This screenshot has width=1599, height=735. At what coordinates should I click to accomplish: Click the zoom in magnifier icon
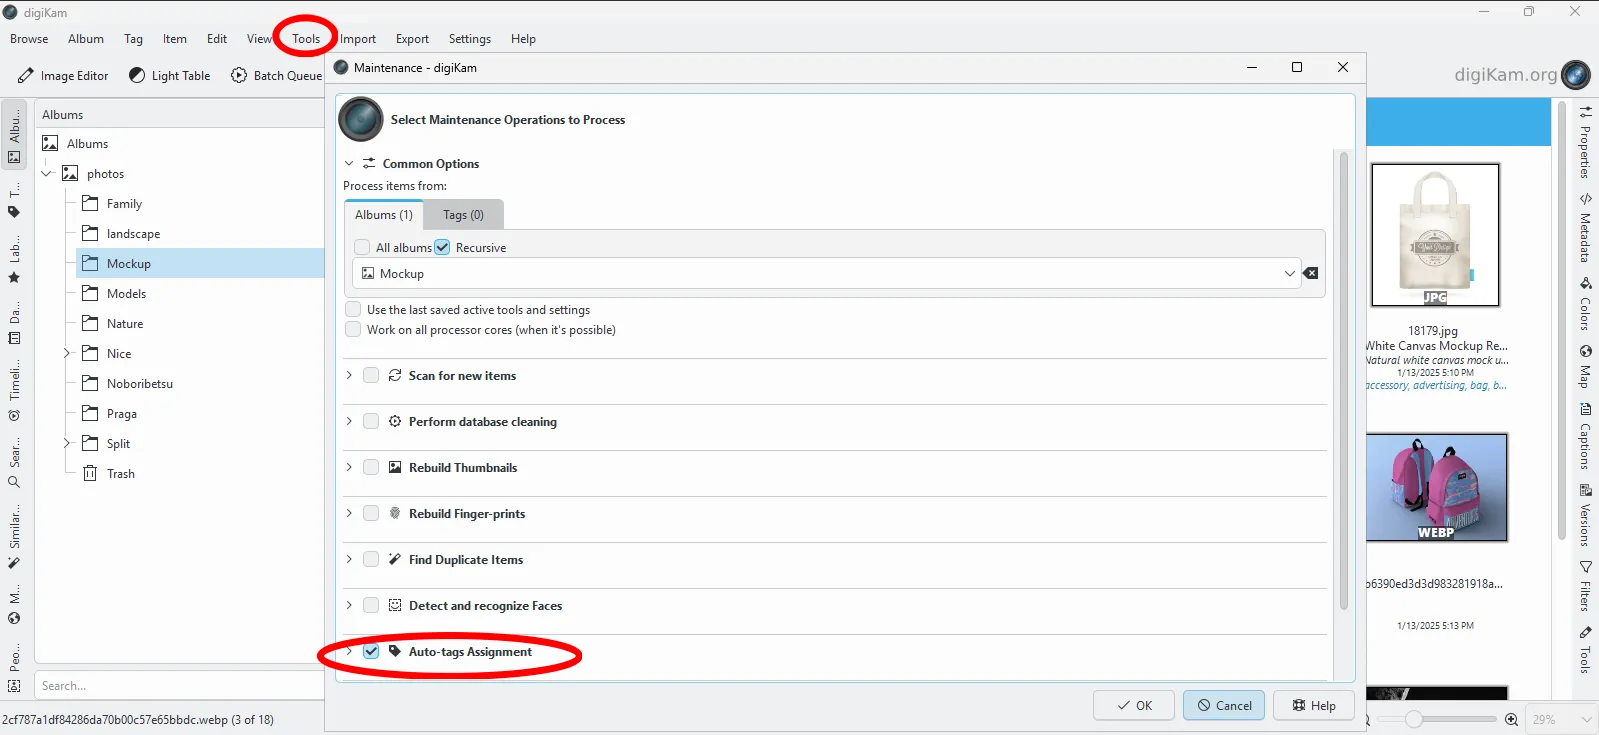1512,719
